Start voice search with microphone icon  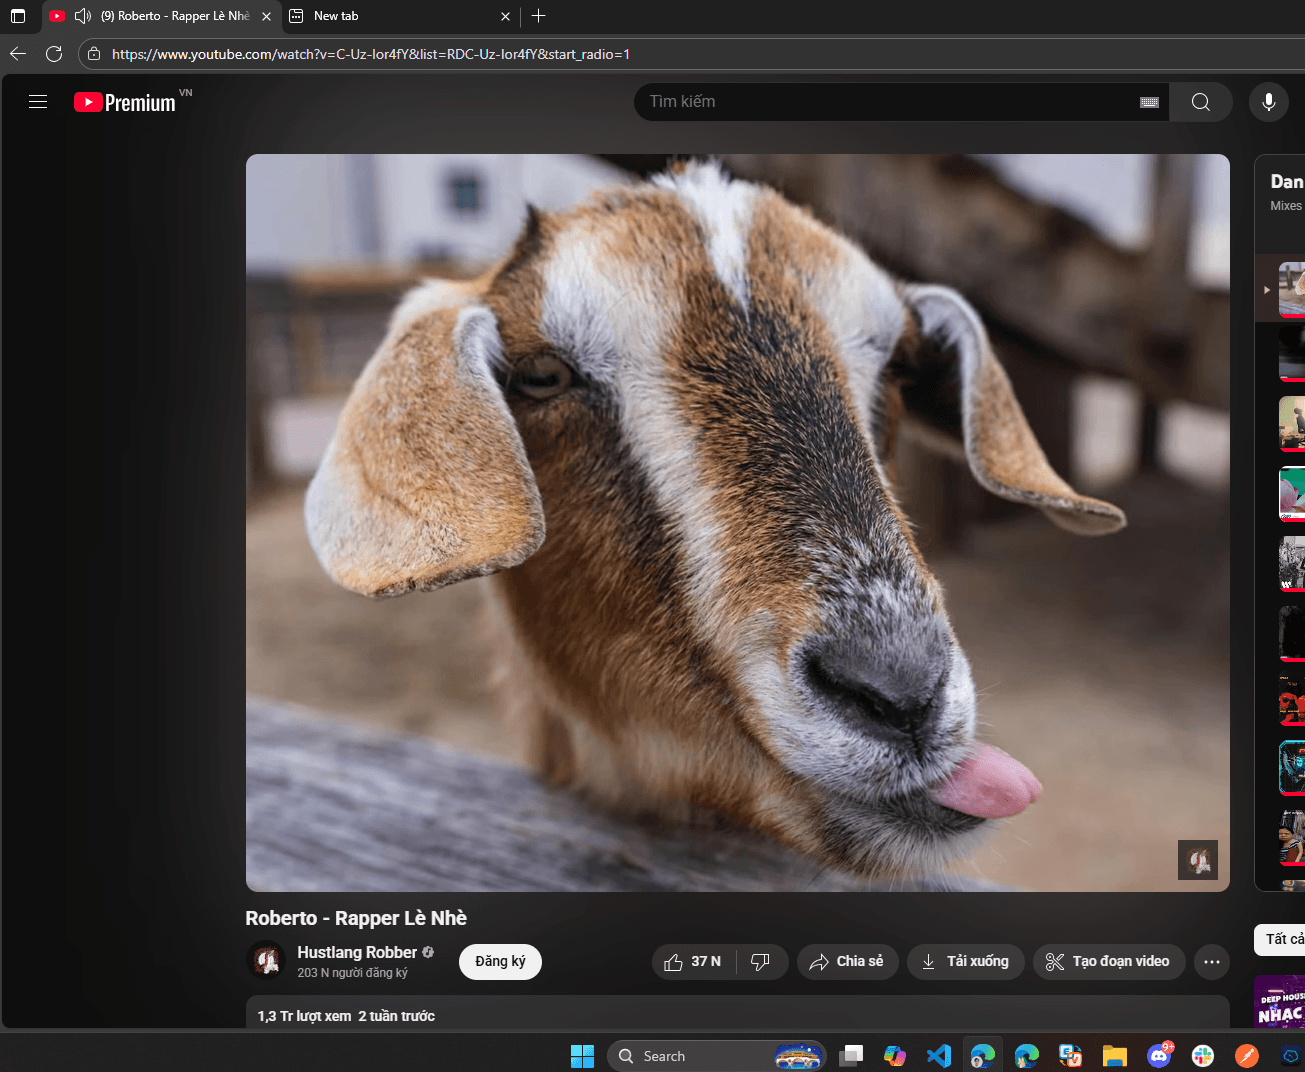click(1268, 102)
